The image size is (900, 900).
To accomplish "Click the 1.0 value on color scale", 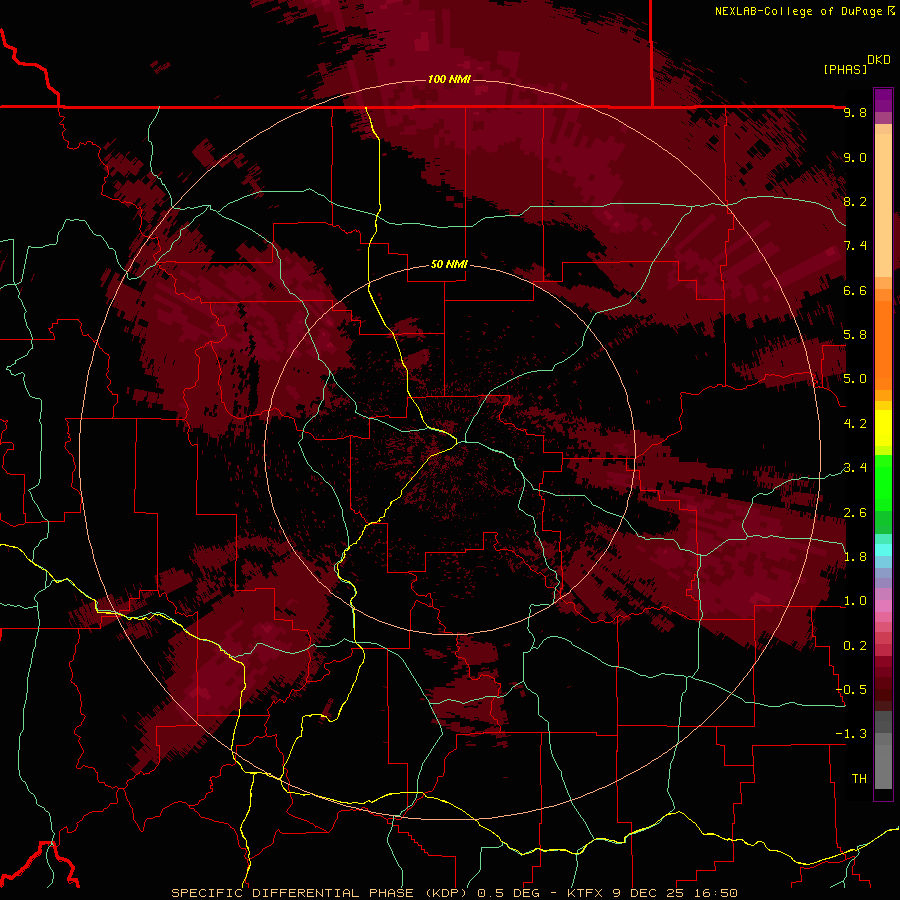I will pyautogui.click(x=855, y=601).
